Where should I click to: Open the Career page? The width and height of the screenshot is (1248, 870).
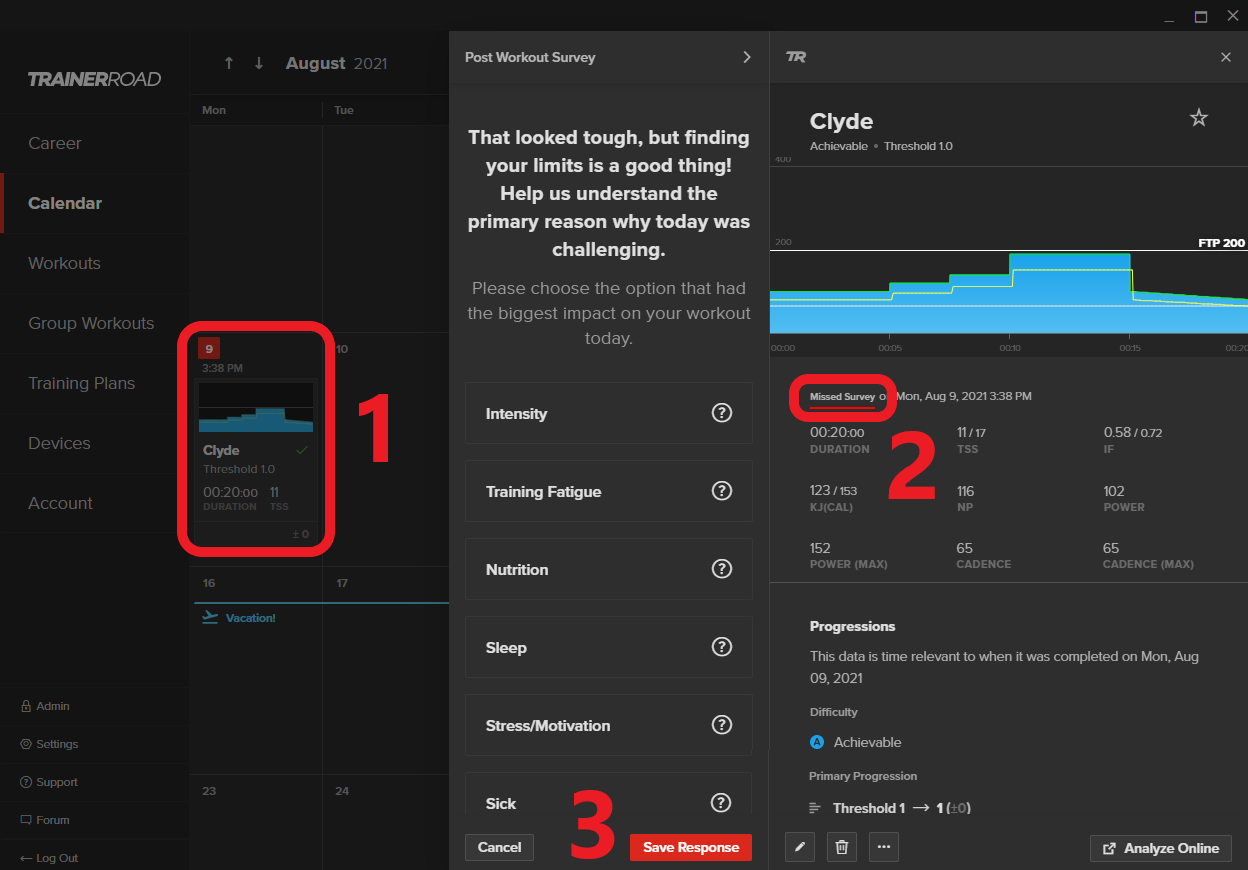(x=55, y=143)
